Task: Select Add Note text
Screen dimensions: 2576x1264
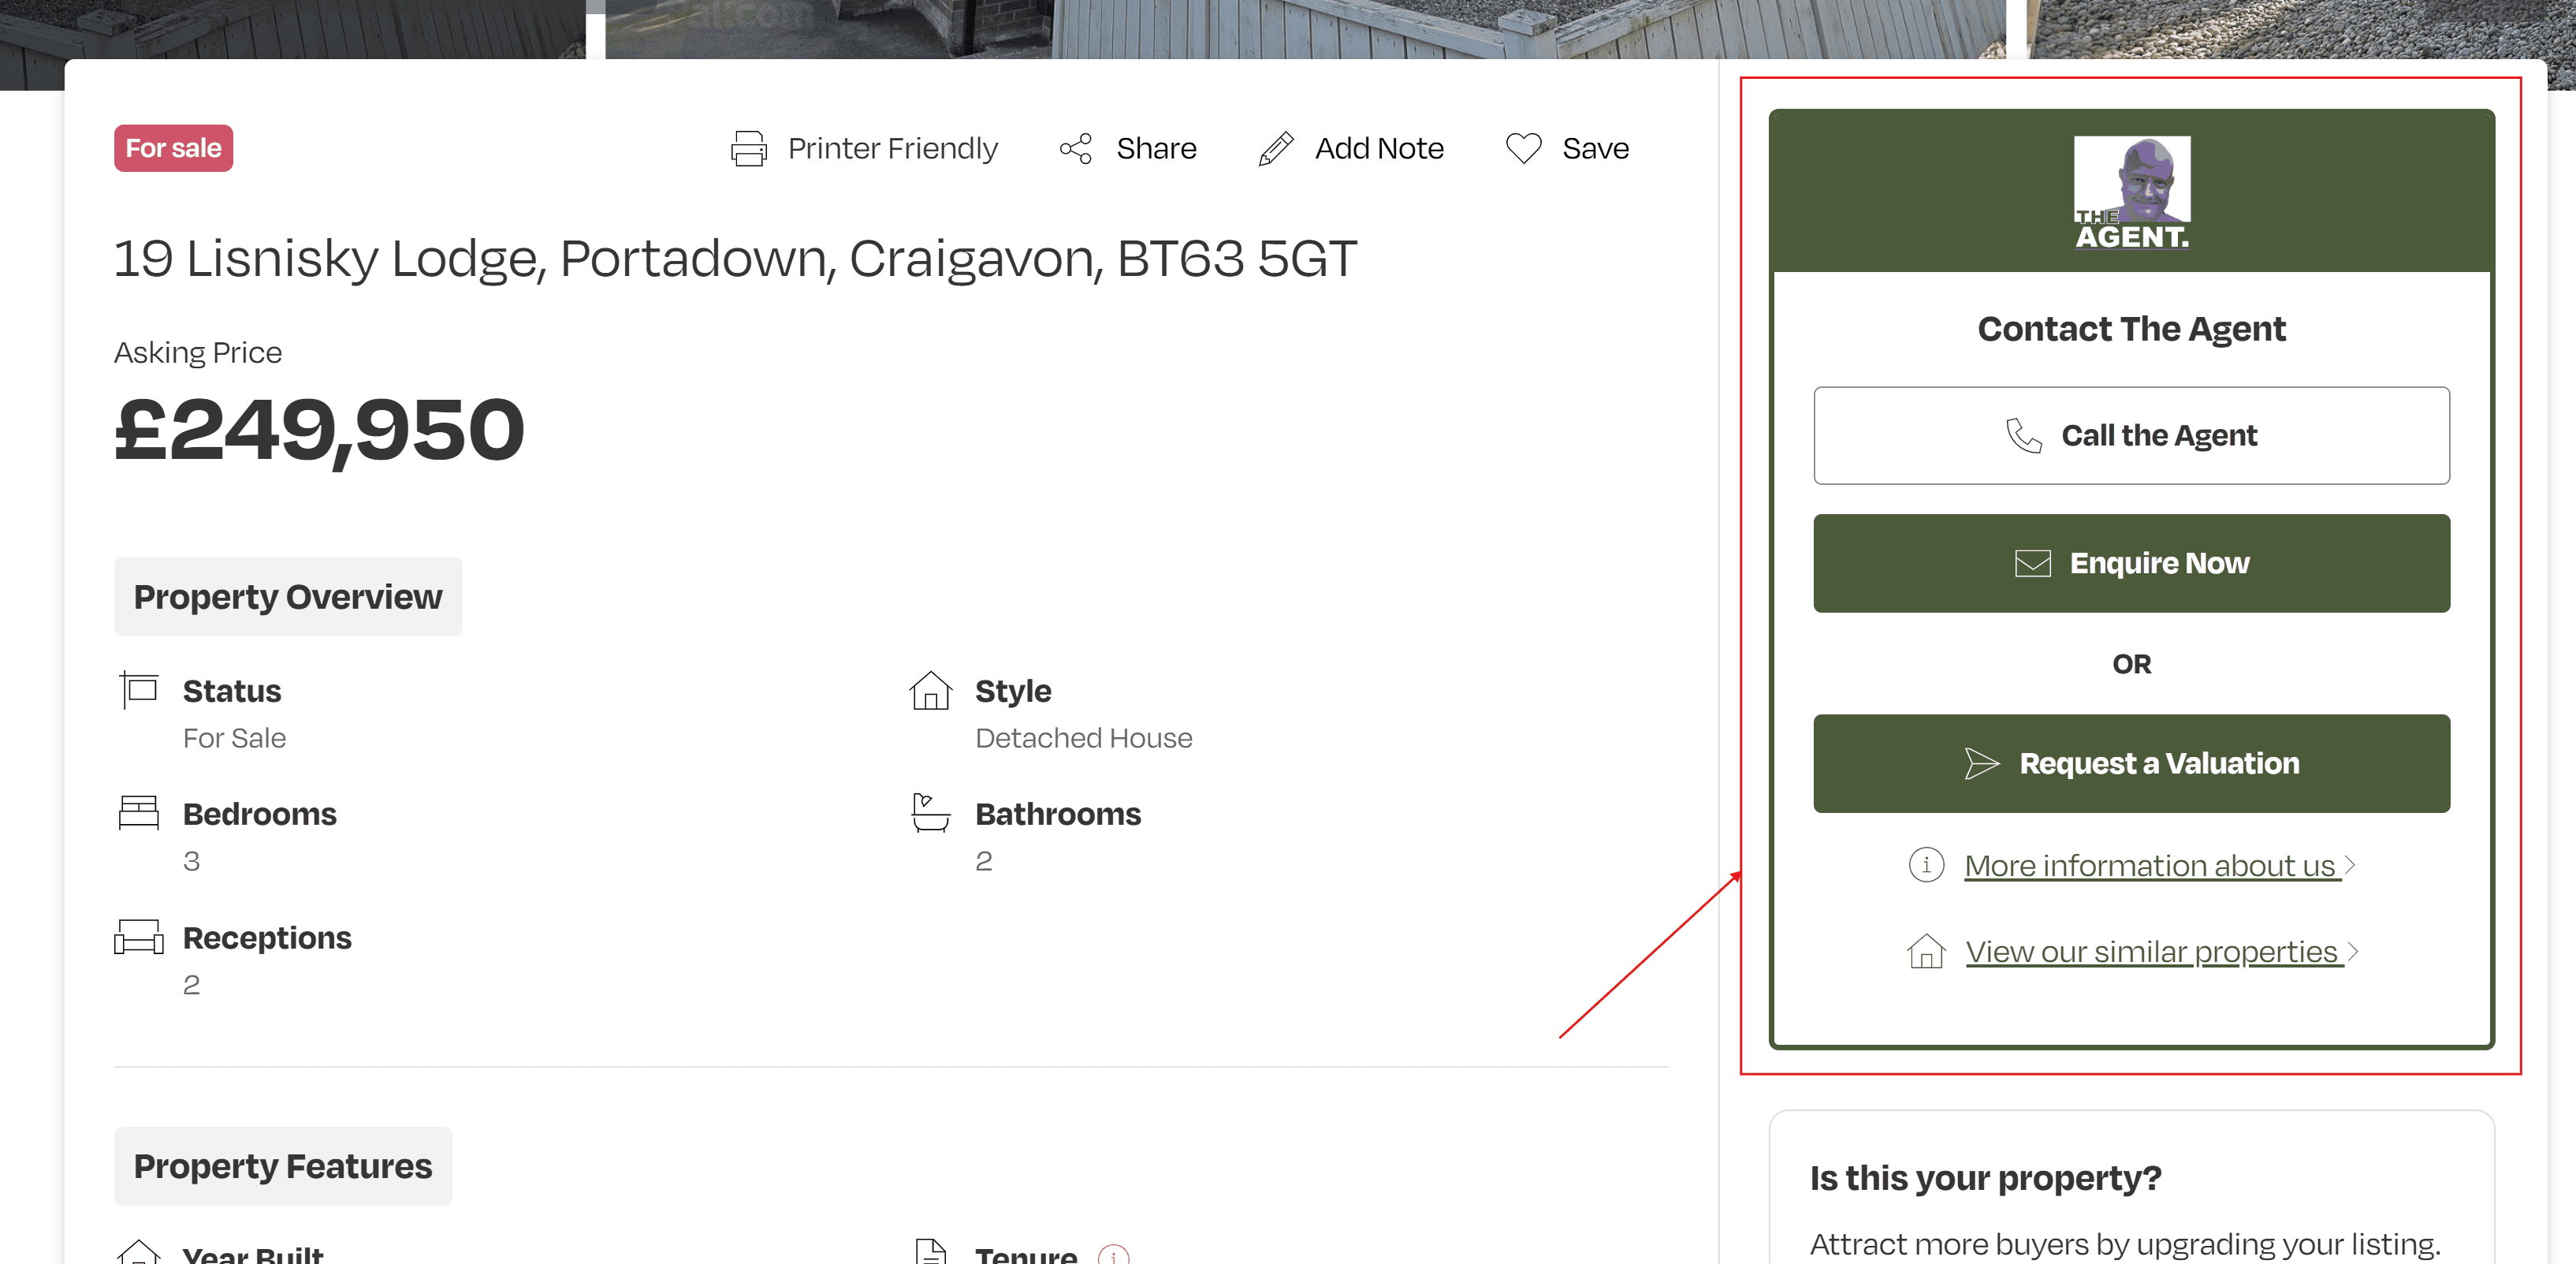Action: coord(1379,148)
